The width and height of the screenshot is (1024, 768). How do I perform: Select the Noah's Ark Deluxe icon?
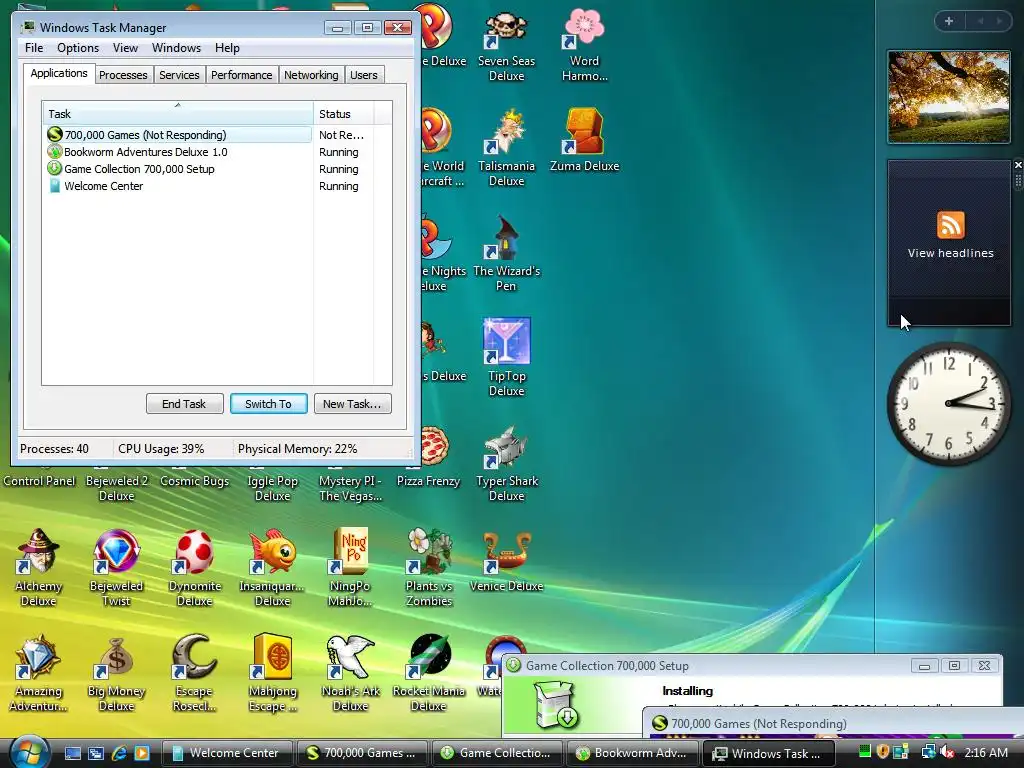350,674
